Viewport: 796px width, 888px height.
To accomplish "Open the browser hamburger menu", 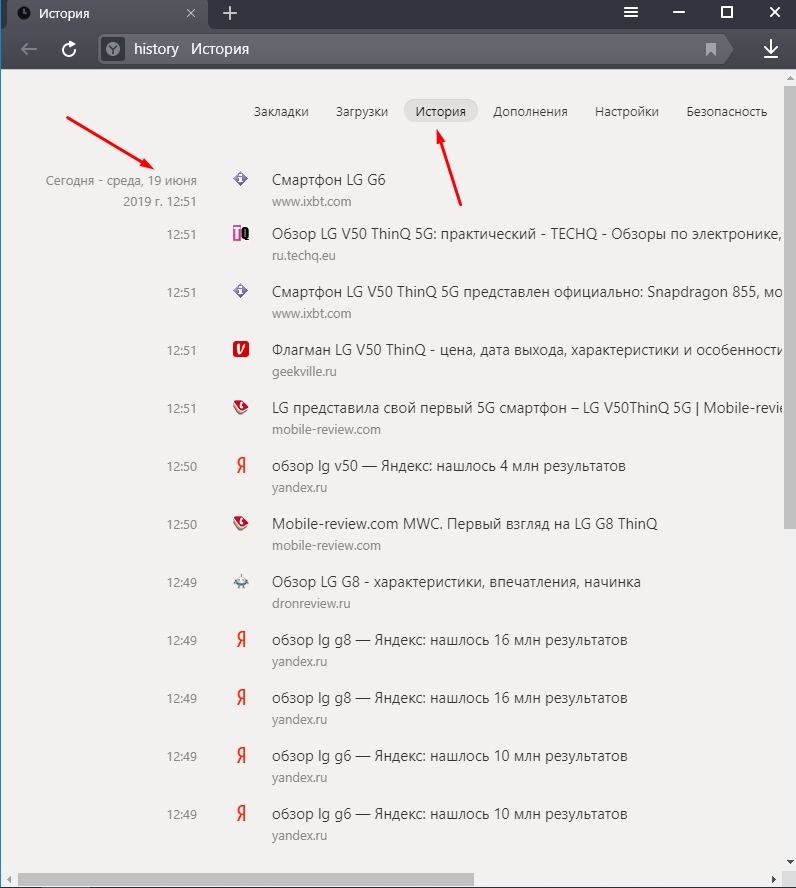I will (x=631, y=12).
